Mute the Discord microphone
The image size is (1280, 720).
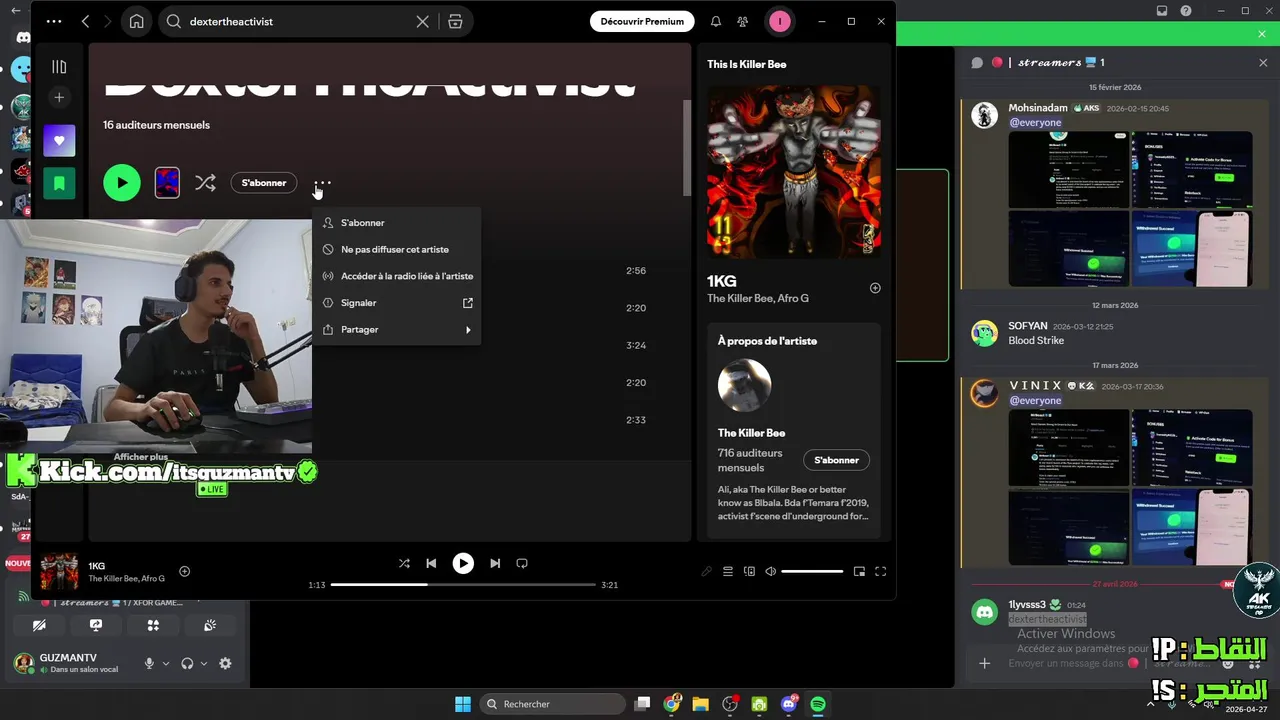(149, 663)
